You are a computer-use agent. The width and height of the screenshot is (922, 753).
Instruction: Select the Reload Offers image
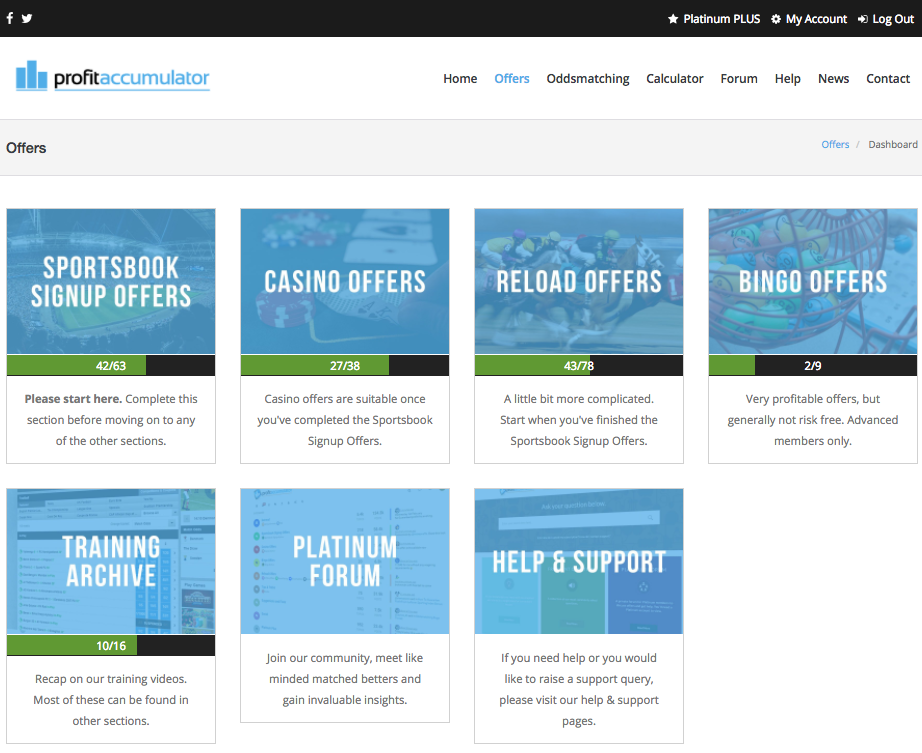[579, 281]
